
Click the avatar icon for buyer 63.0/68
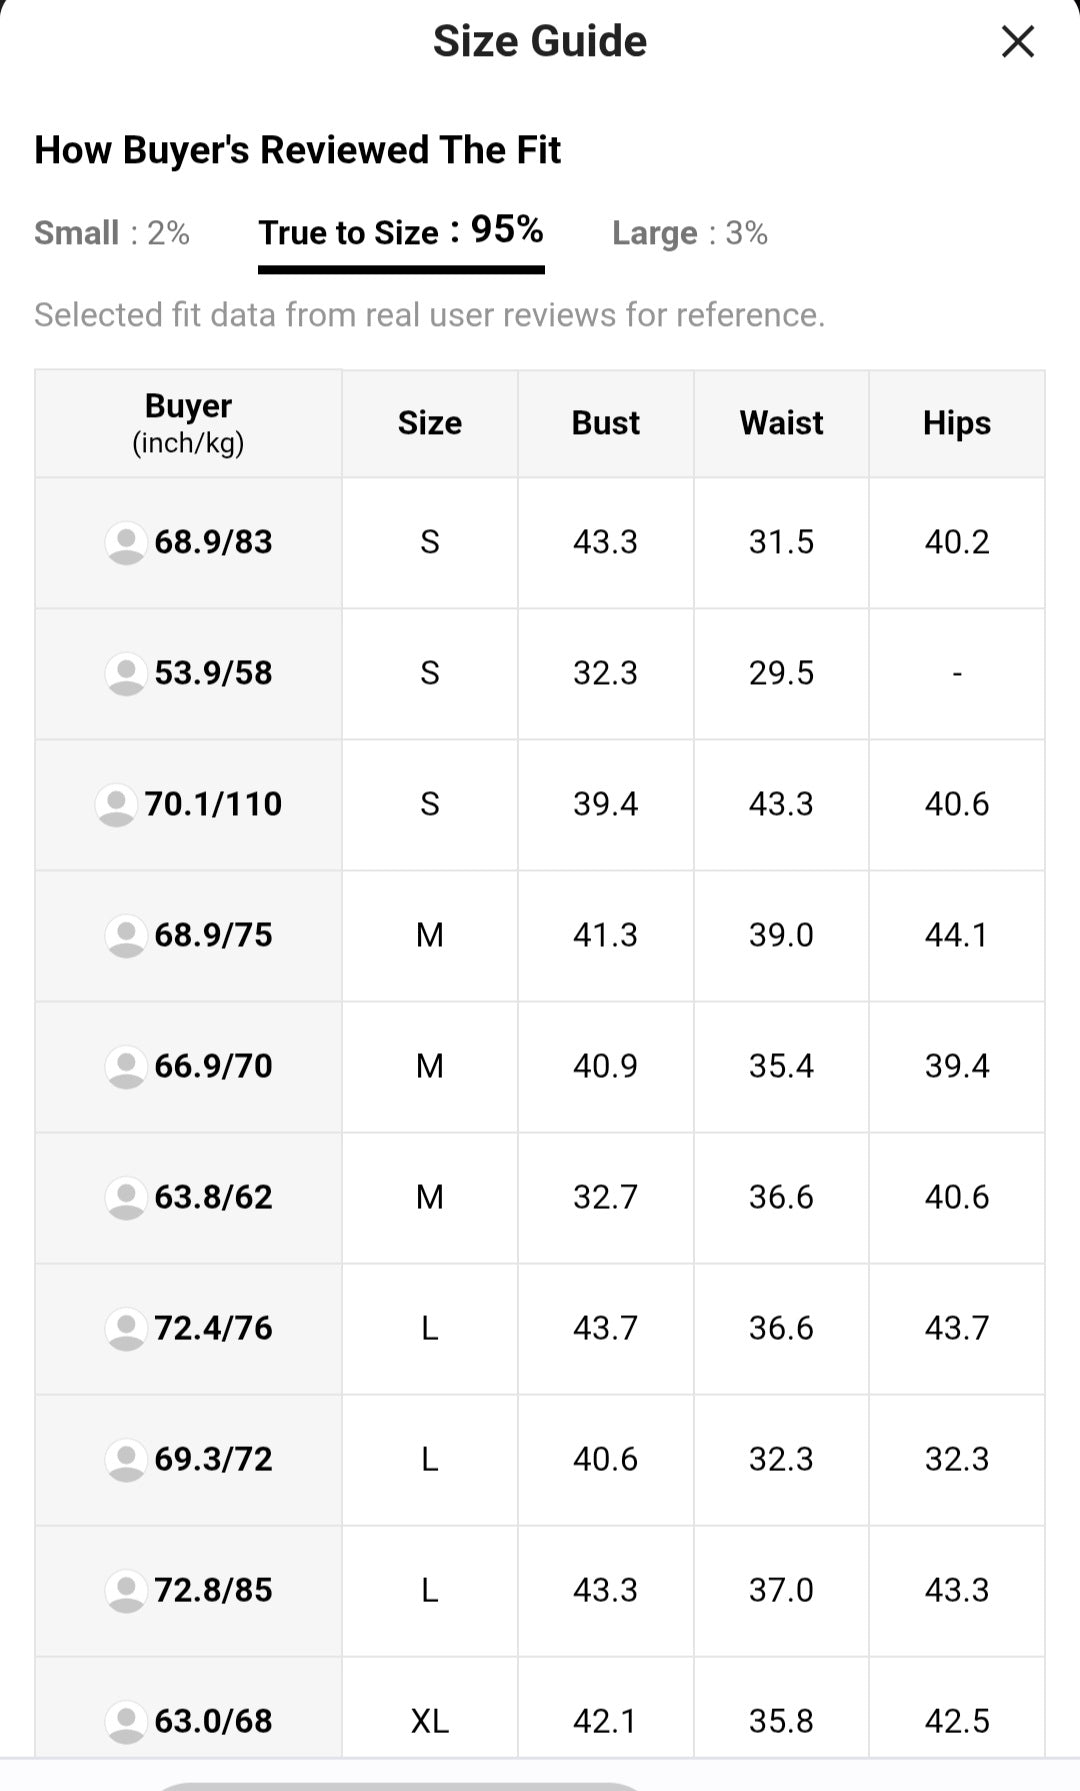coord(126,1722)
